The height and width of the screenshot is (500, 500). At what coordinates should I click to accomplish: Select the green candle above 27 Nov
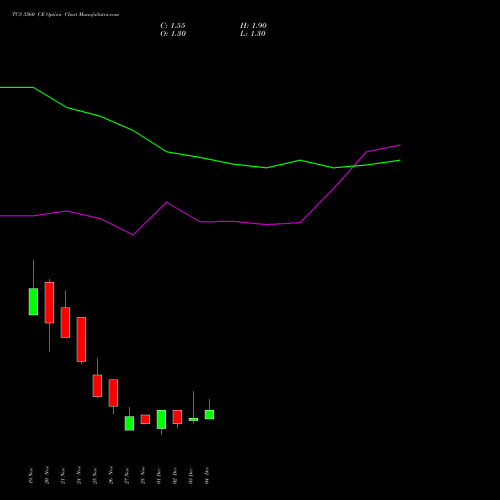tap(129, 423)
